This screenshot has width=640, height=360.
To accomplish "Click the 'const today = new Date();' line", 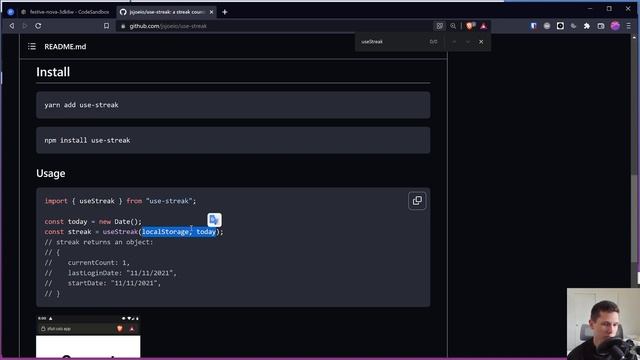I will tap(93, 222).
